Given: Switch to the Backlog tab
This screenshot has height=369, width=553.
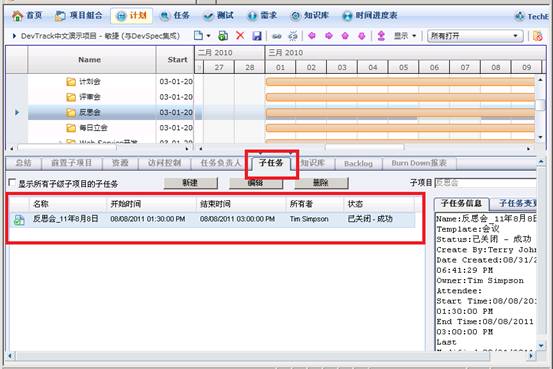Looking at the screenshot, I should point(358,163).
